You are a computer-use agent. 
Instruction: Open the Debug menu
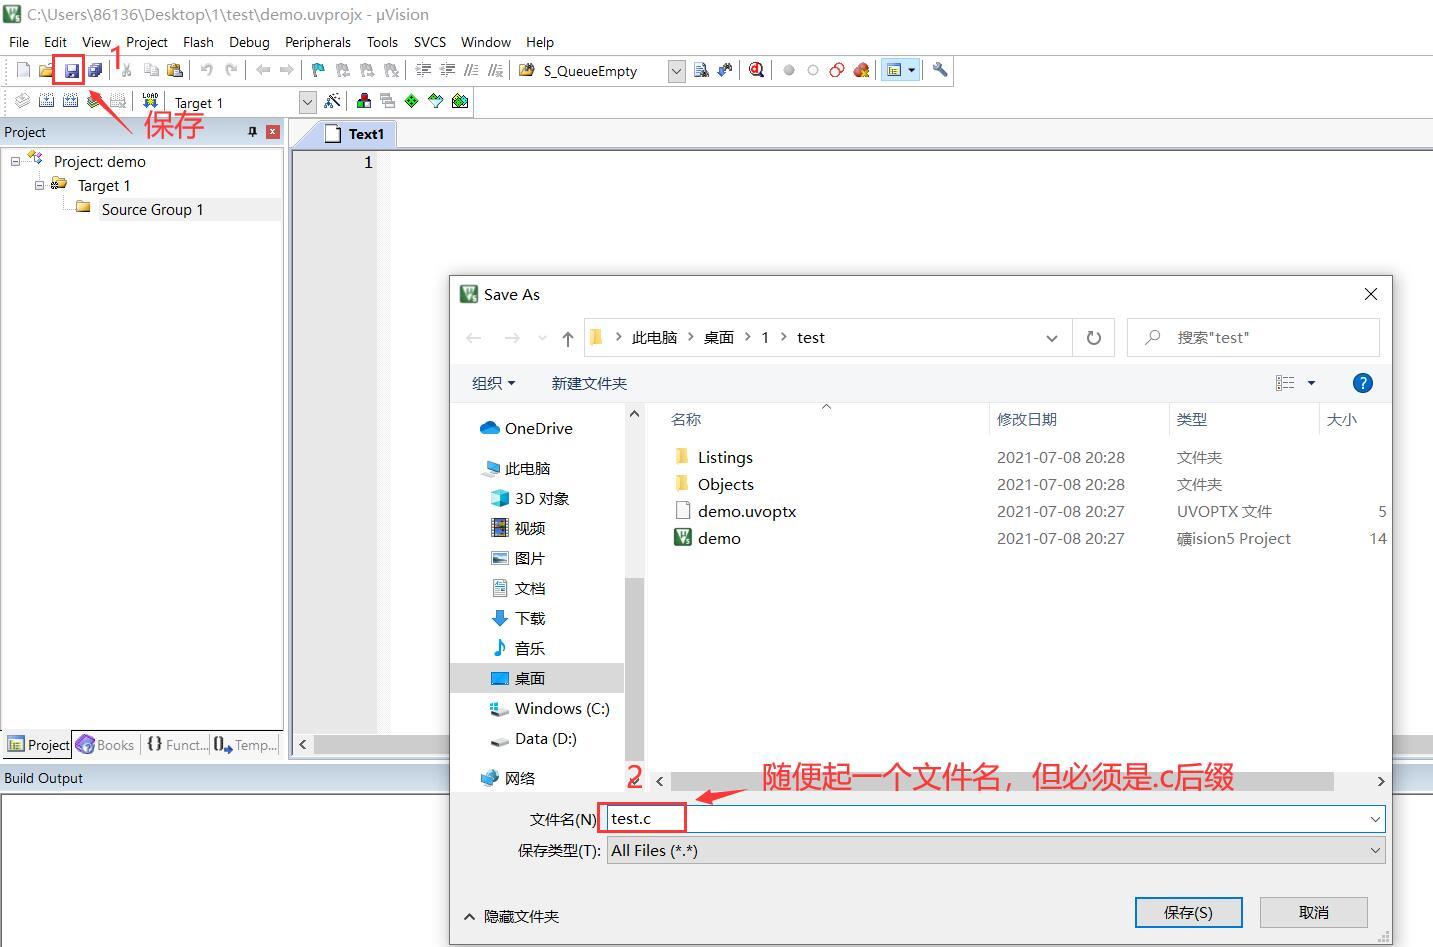coord(249,42)
